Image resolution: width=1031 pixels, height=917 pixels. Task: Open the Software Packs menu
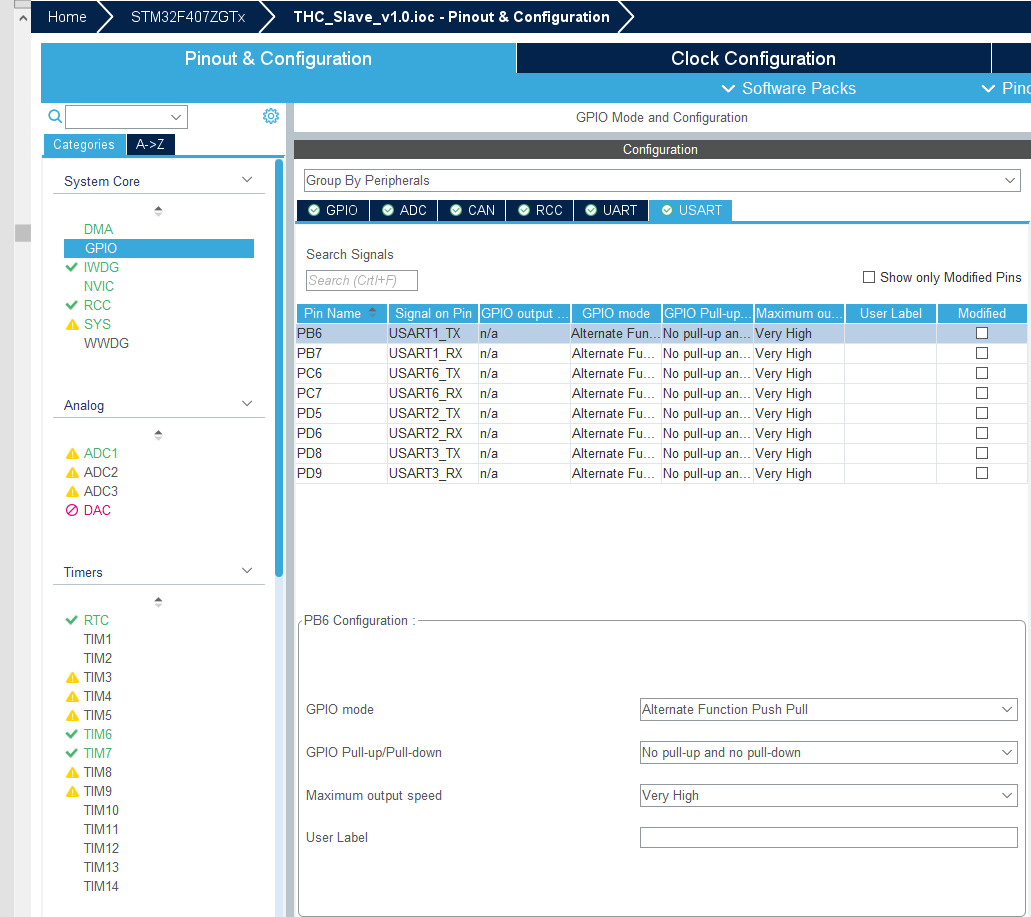pos(788,88)
